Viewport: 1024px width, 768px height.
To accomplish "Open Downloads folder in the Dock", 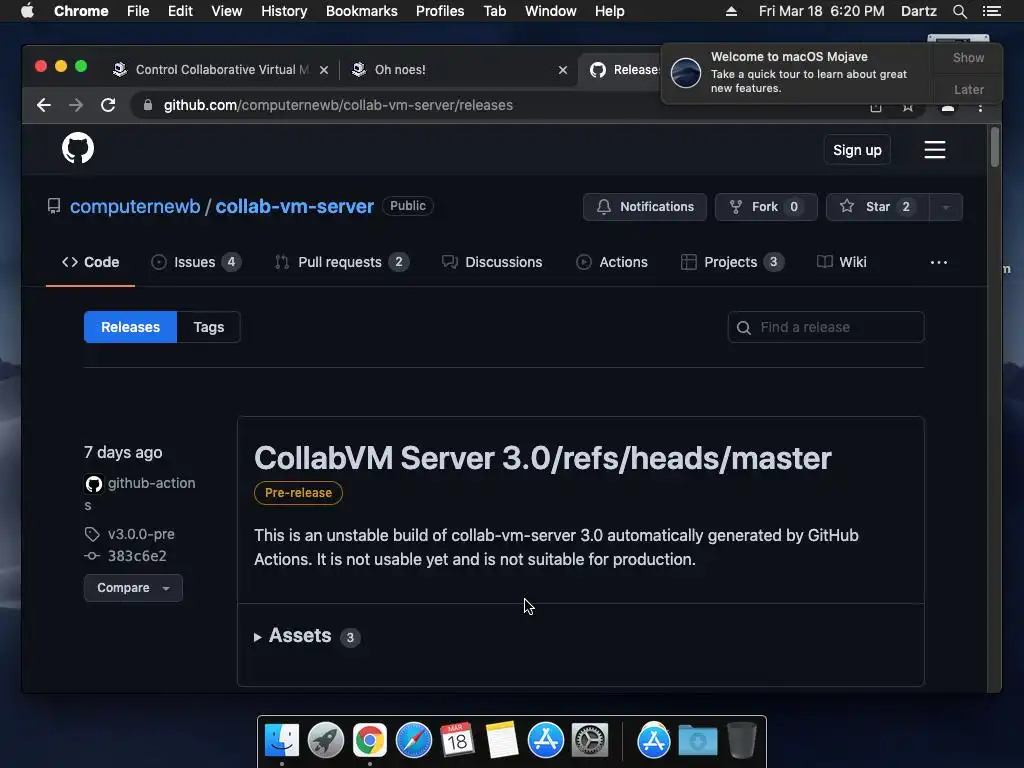I will [x=697, y=740].
